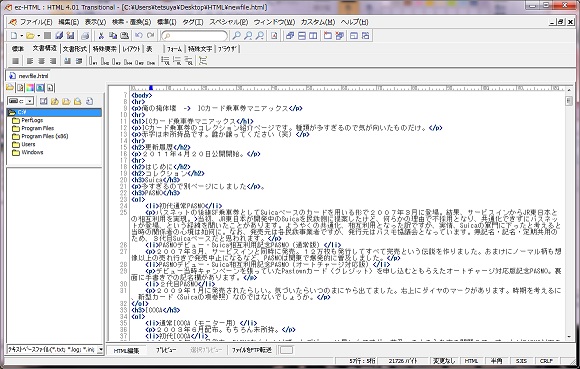
Task: Click the SJIS encoding status cell
Action: click(x=521, y=361)
